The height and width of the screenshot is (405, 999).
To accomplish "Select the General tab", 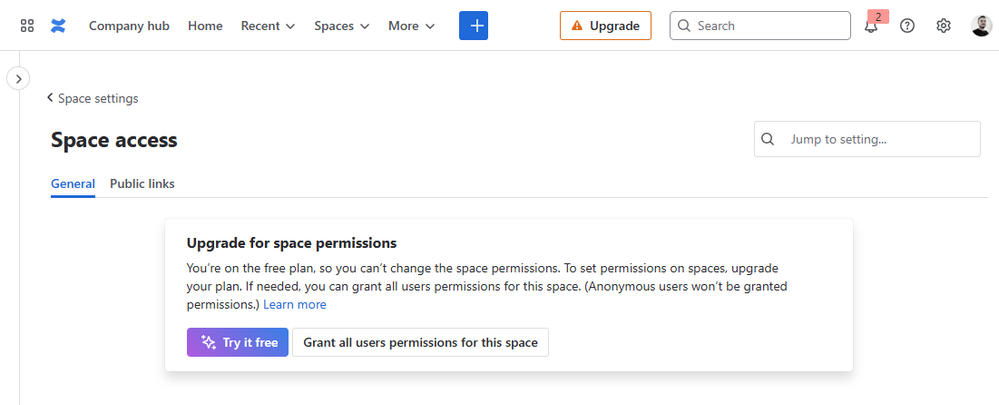I will [73, 183].
